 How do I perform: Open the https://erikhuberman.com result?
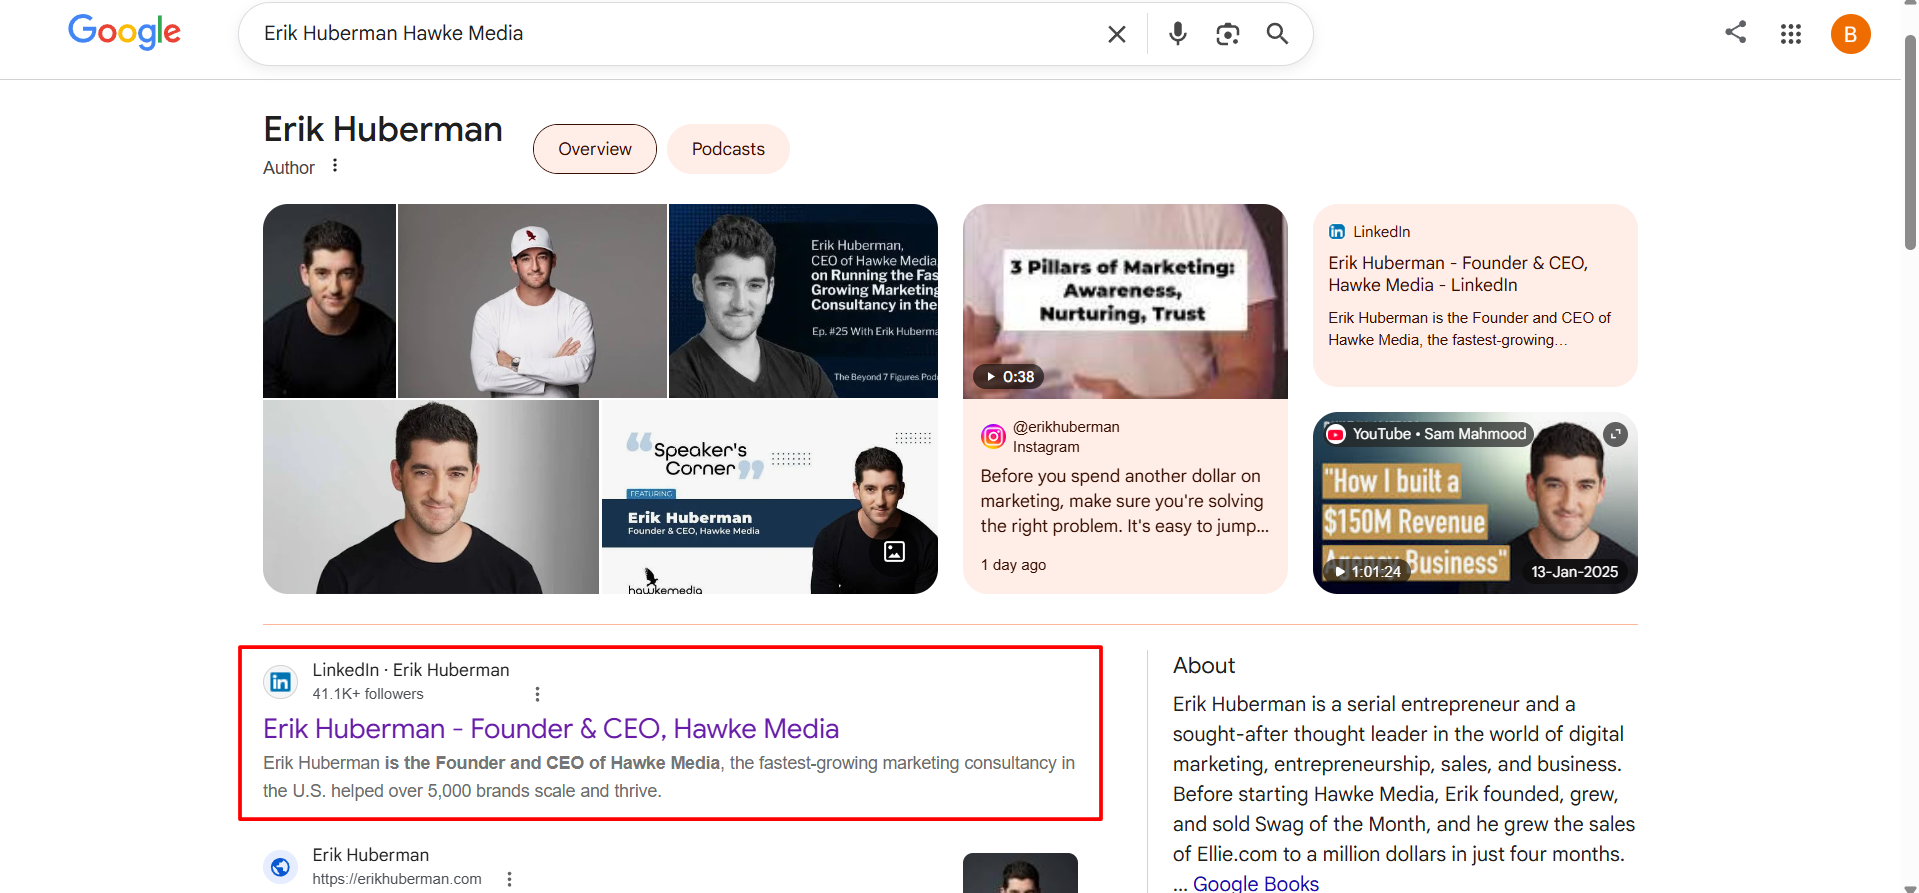[397, 879]
